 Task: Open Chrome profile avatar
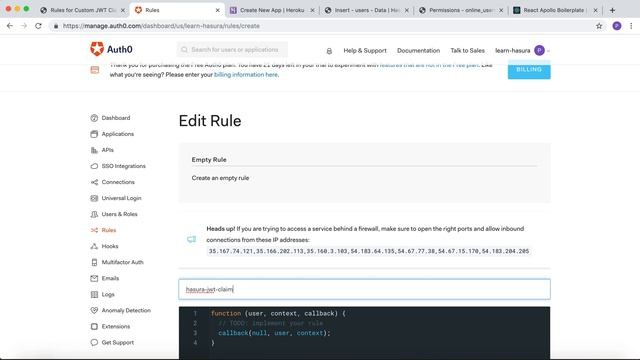pyautogui.click(x=617, y=26)
